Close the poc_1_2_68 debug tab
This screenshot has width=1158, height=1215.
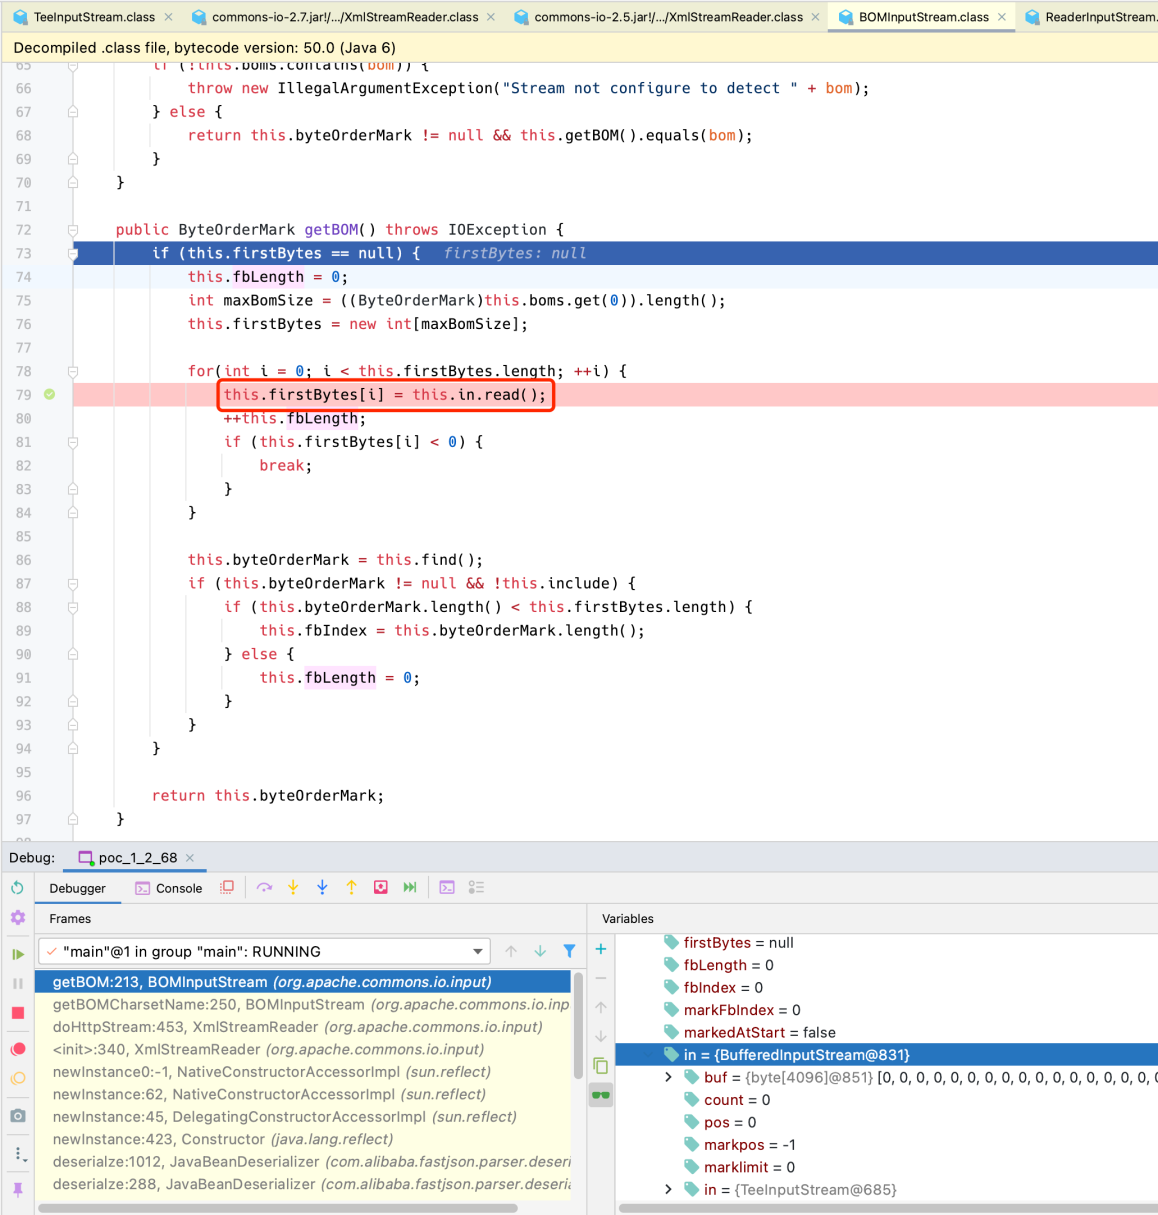(190, 858)
